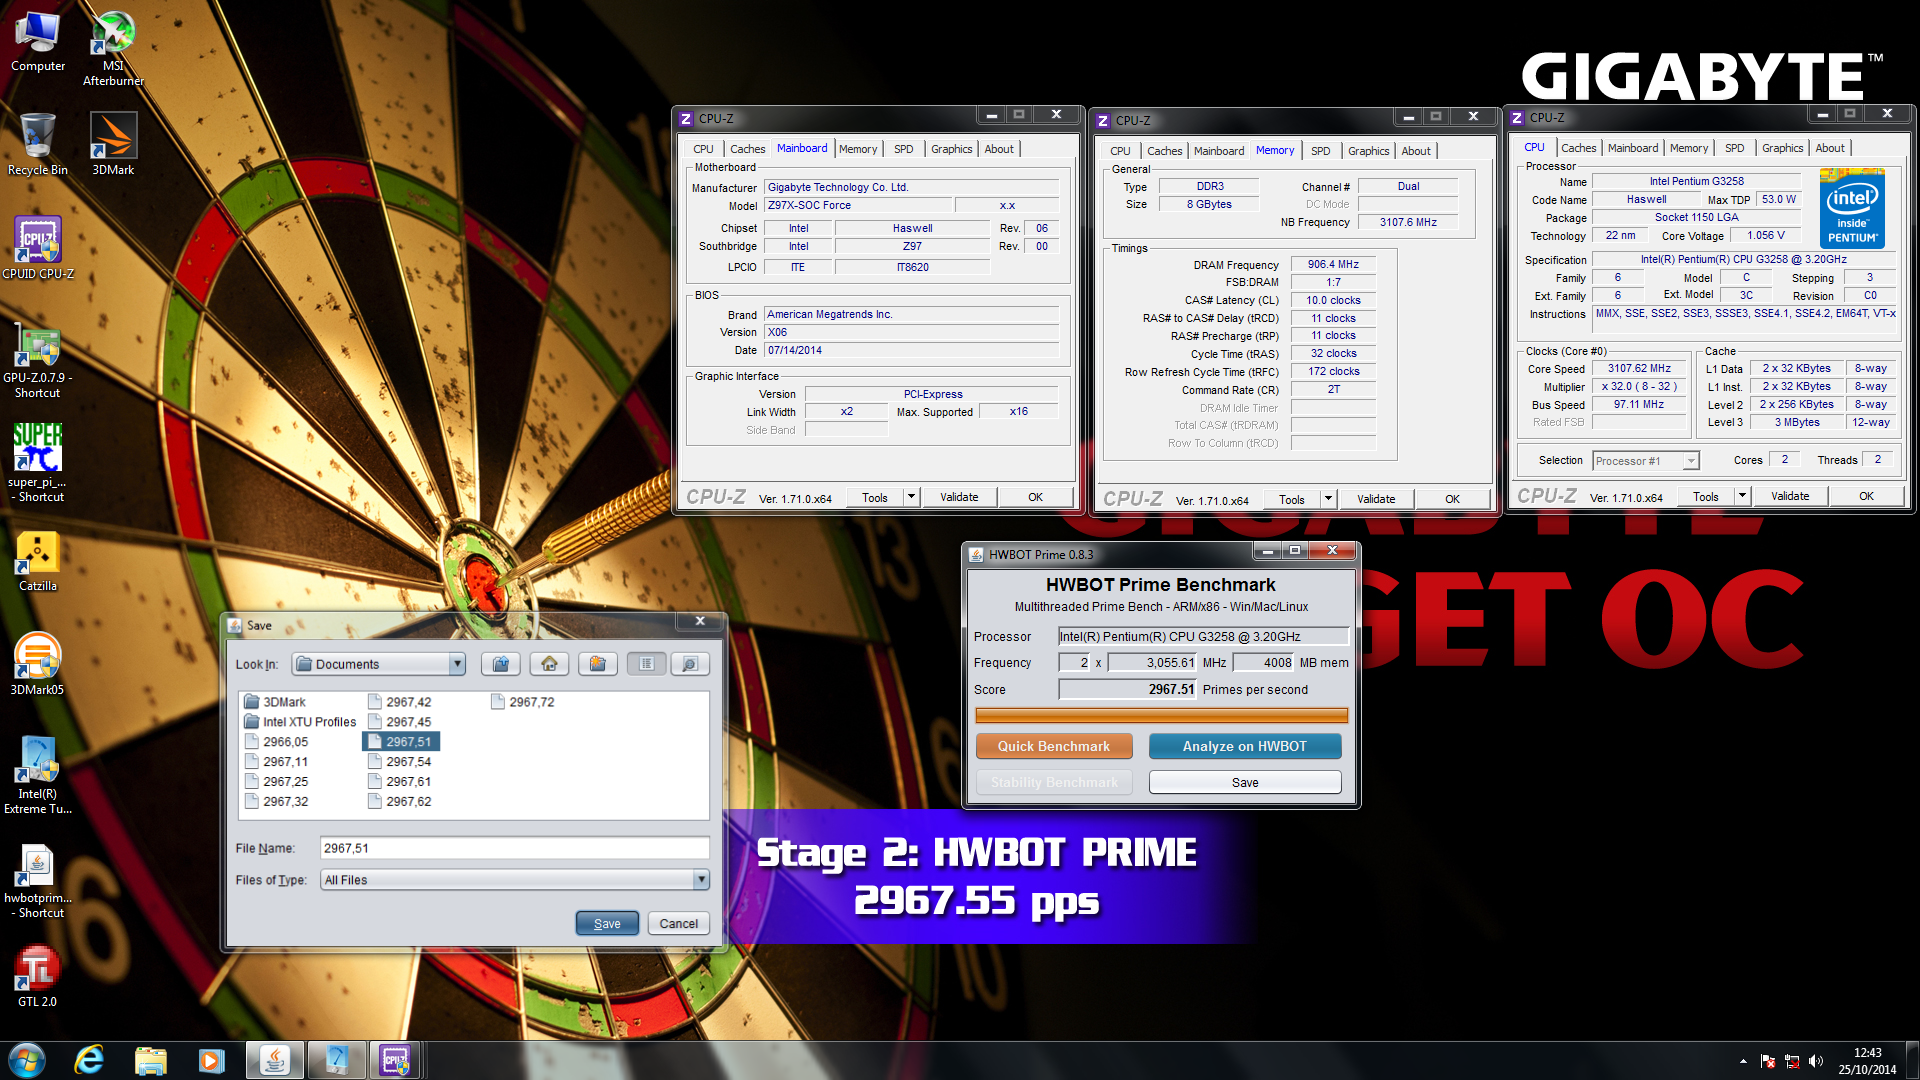Launch Catzilla desktop icon

[38, 561]
